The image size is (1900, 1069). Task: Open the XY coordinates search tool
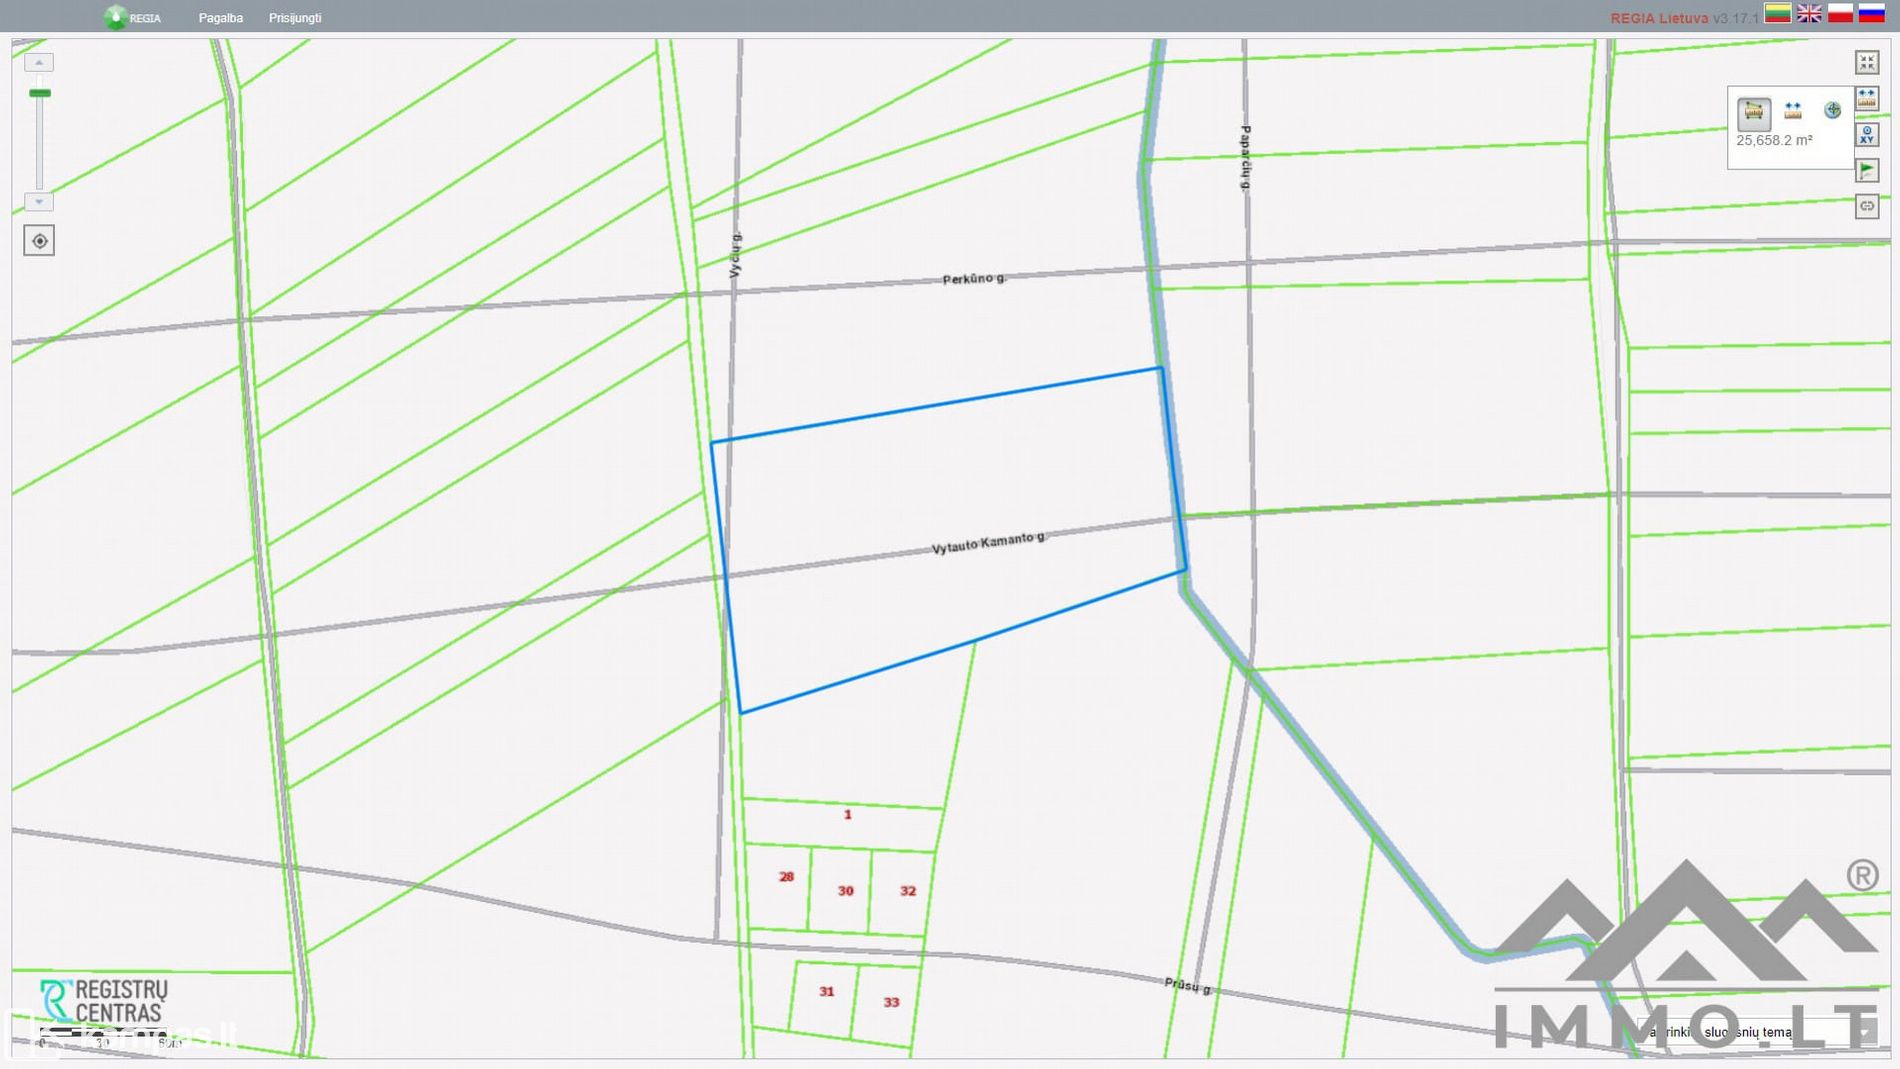tap(1867, 135)
